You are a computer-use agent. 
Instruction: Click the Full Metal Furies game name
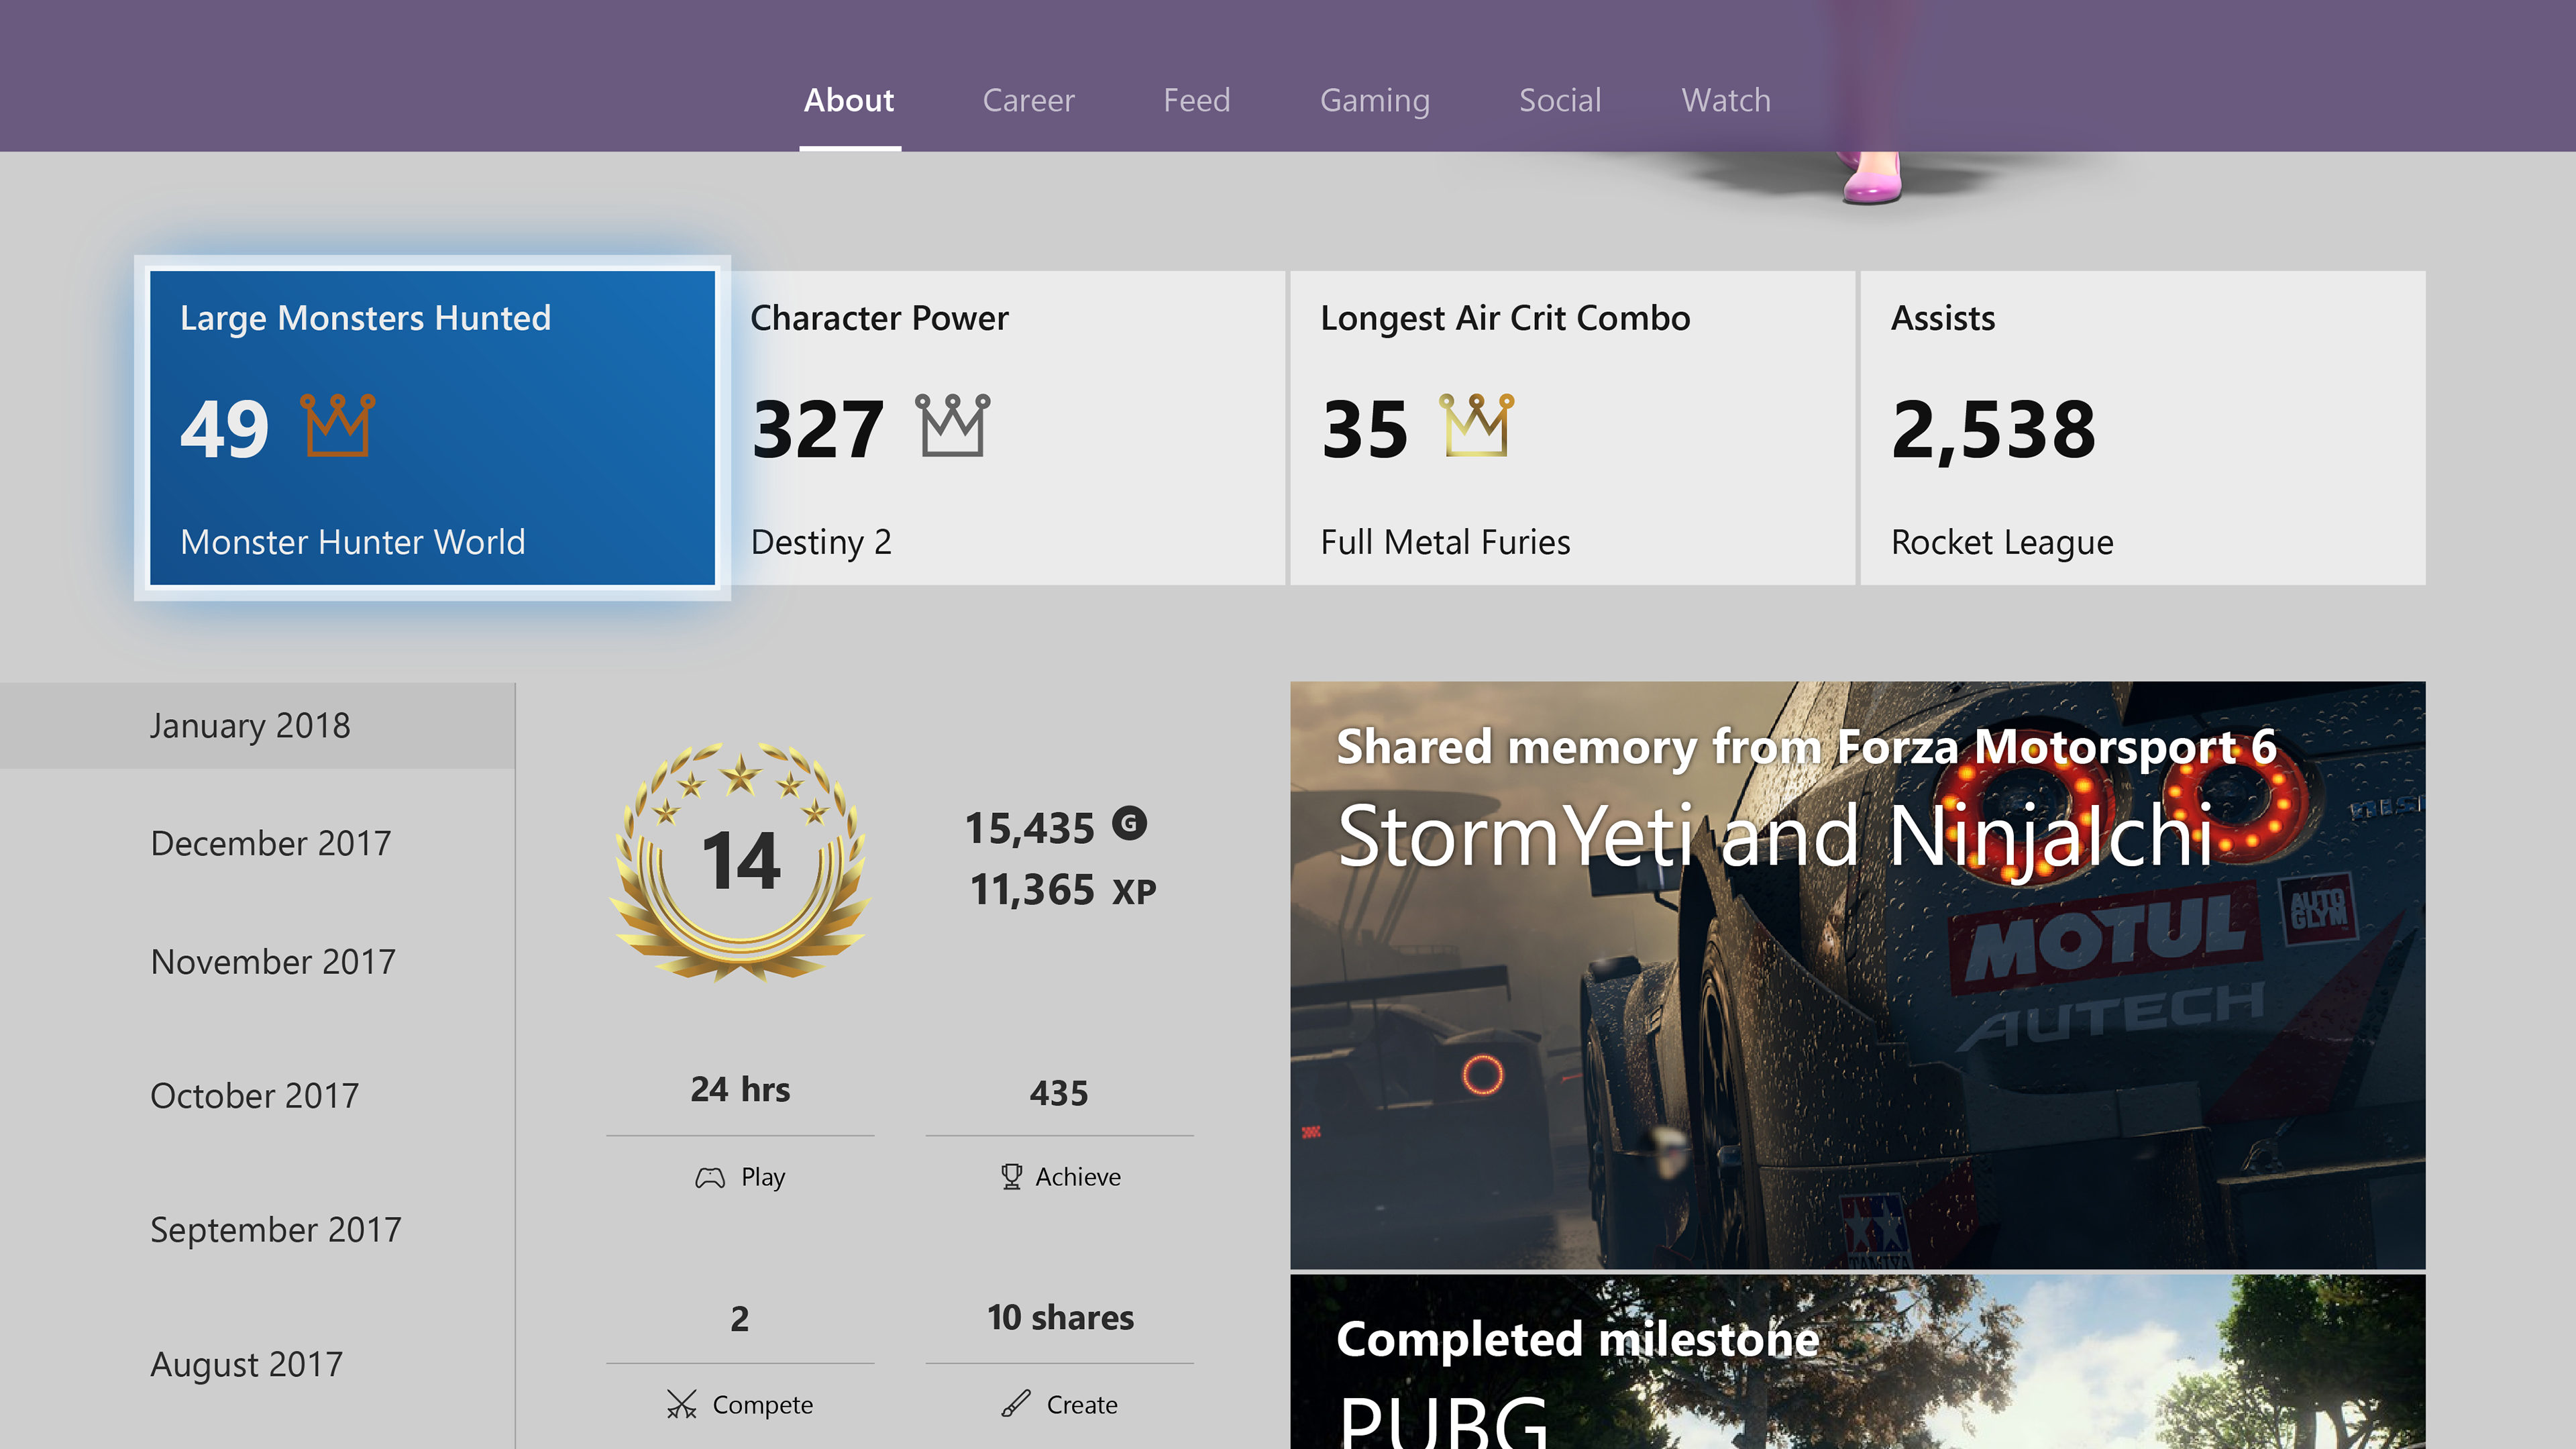pos(1446,542)
